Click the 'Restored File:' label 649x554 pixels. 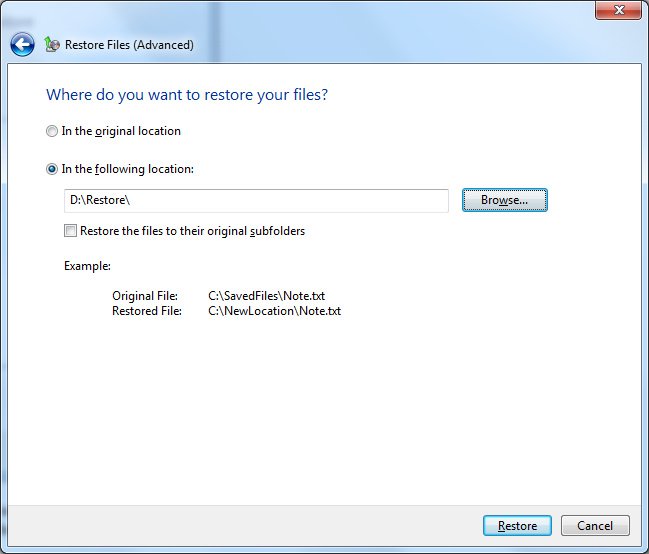click(x=147, y=311)
